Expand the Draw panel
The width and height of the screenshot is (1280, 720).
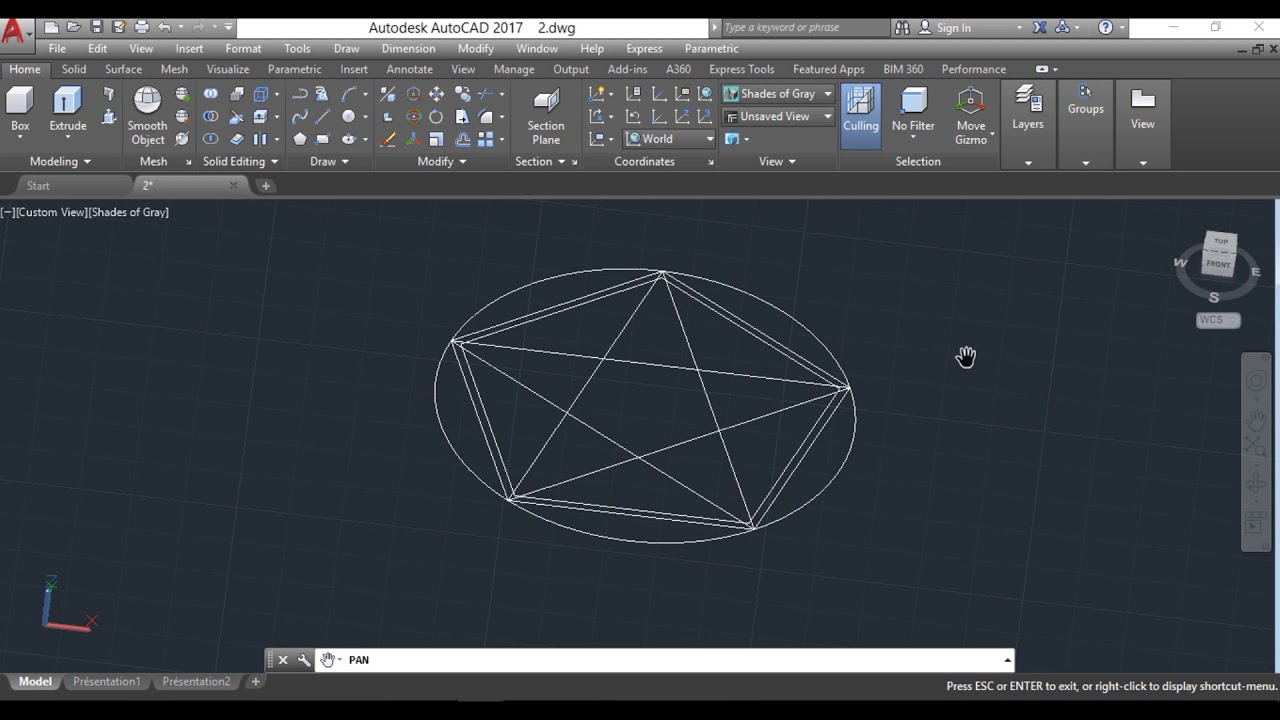[x=329, y=161]
